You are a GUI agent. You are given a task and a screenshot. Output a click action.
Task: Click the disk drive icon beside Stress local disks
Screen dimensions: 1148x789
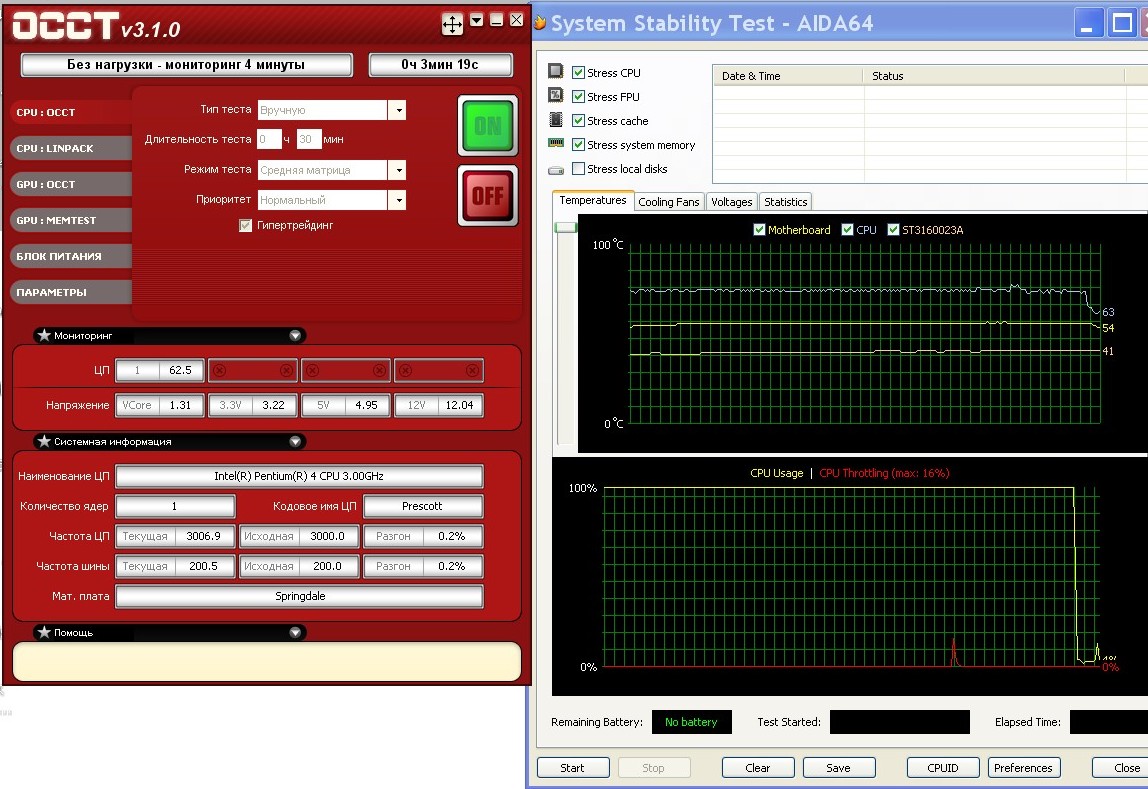coord(556,170)
